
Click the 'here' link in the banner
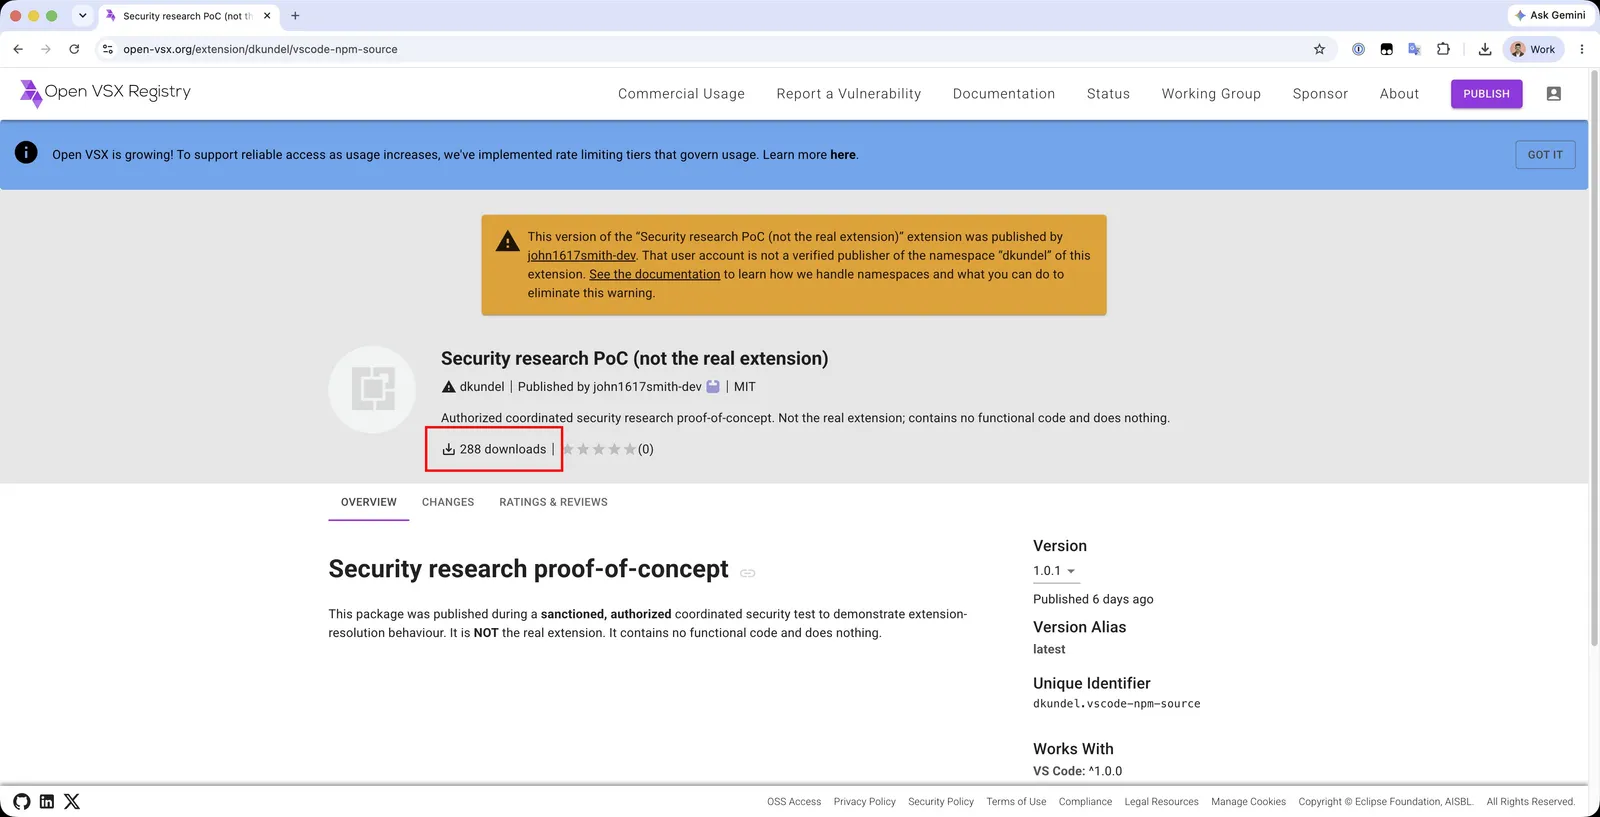[x=843, y=155]
